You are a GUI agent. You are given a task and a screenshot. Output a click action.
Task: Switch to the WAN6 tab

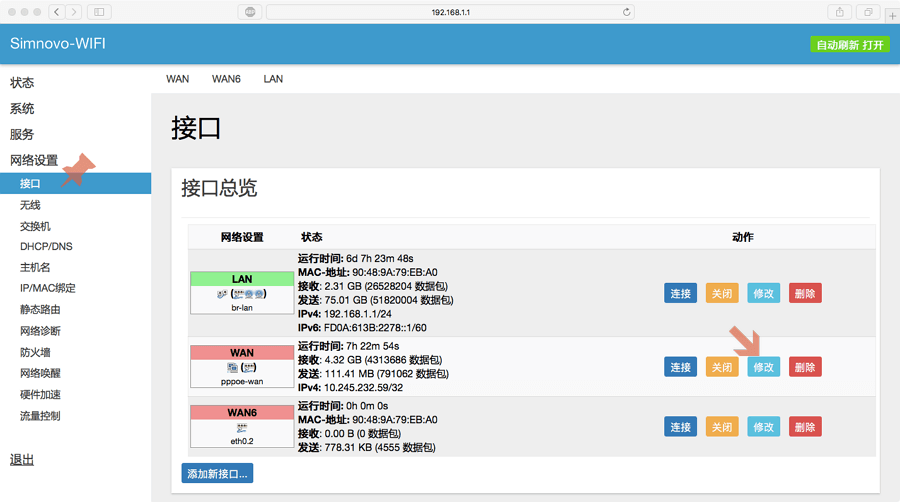(x=226, y=79)
